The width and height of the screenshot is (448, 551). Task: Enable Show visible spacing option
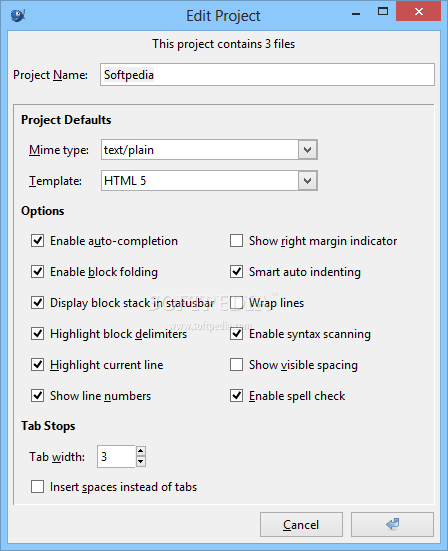coord(236,365)
